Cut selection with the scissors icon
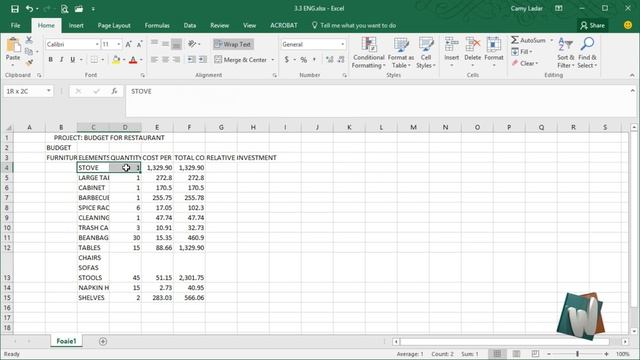640x360 pixels. click(x=29, y=40)
